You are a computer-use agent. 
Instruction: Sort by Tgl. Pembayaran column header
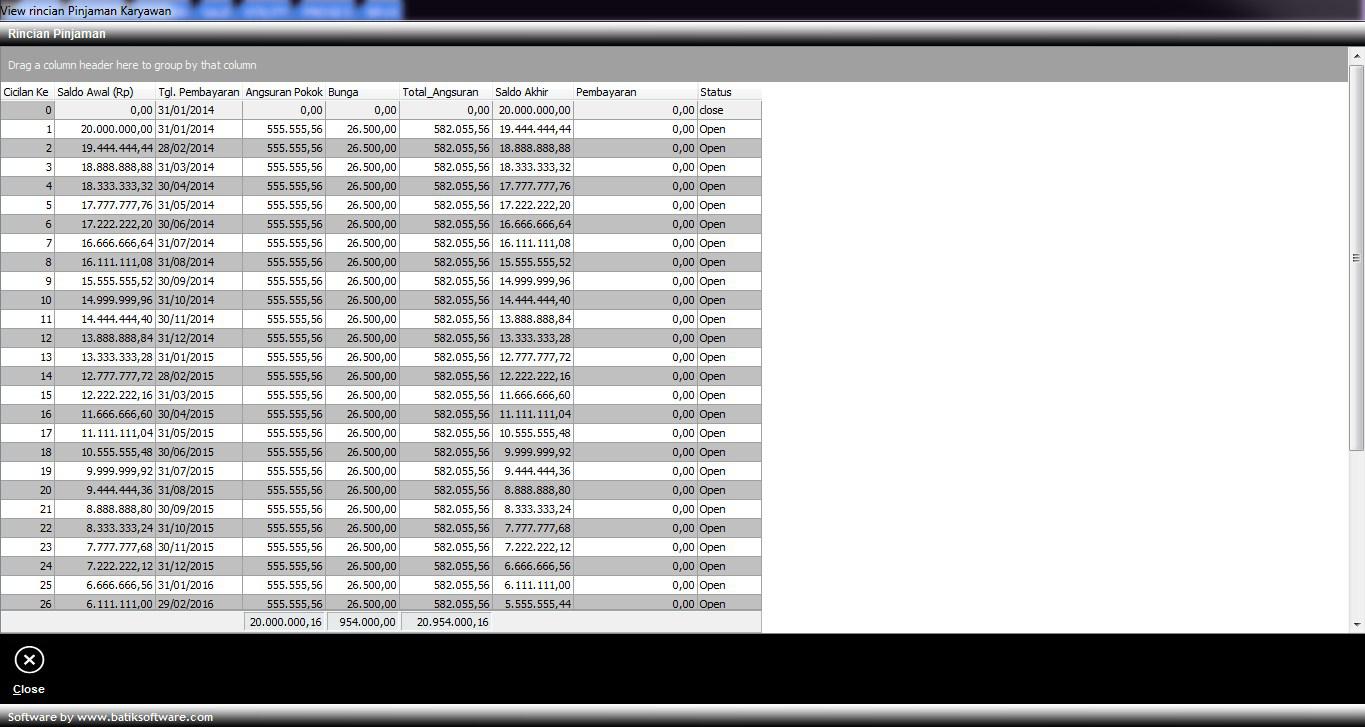click(x=198, y=92)
